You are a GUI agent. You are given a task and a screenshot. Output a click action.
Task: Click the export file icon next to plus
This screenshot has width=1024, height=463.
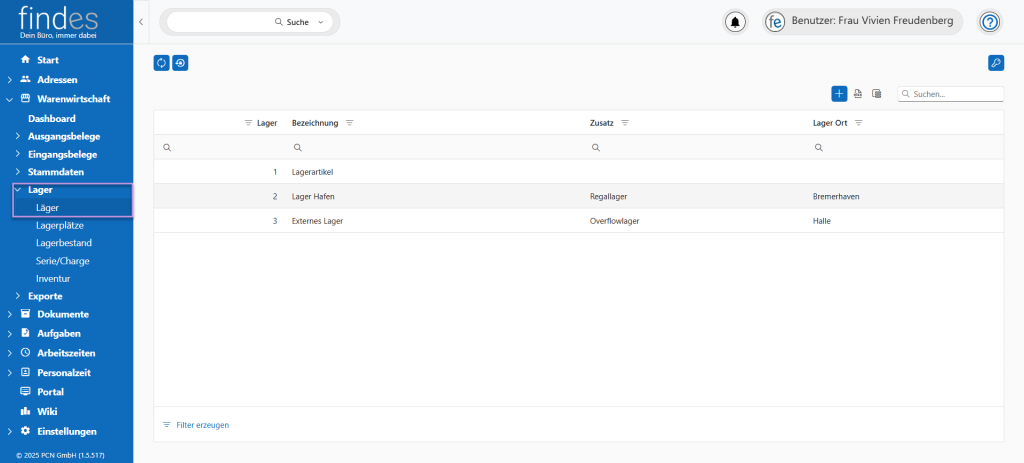858,94
